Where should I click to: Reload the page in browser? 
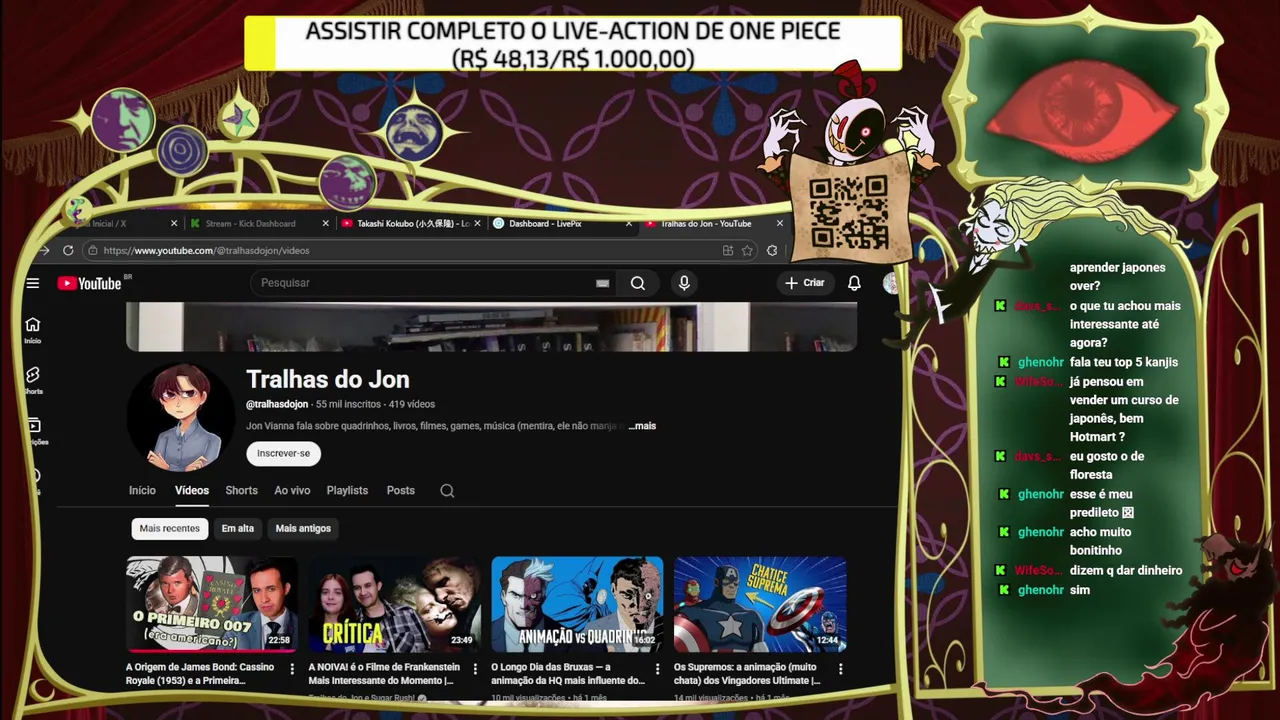click(68, 251)
